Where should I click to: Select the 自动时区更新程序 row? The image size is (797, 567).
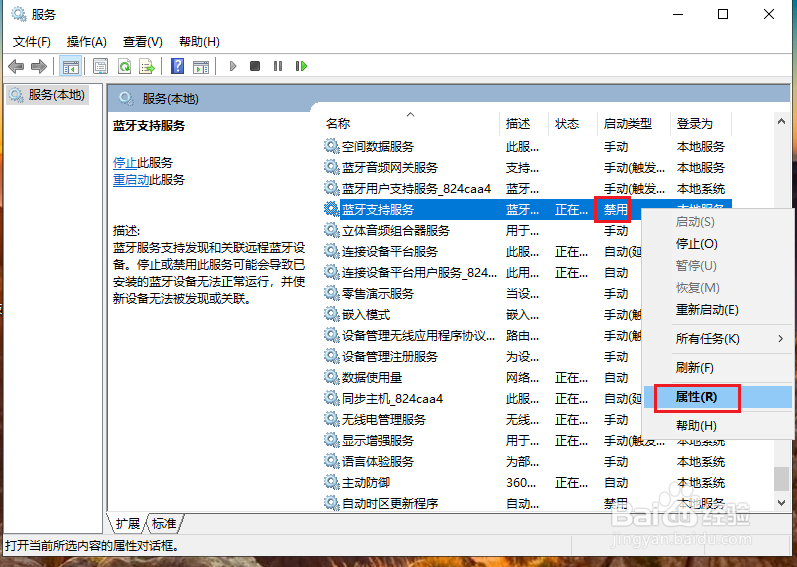pos(527,503)
